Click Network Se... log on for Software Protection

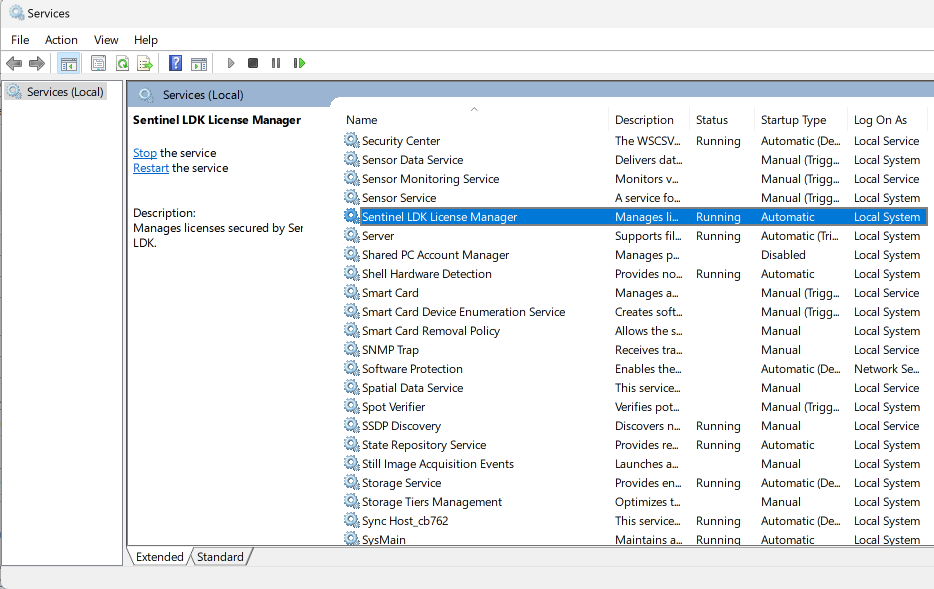click(886, 369)
